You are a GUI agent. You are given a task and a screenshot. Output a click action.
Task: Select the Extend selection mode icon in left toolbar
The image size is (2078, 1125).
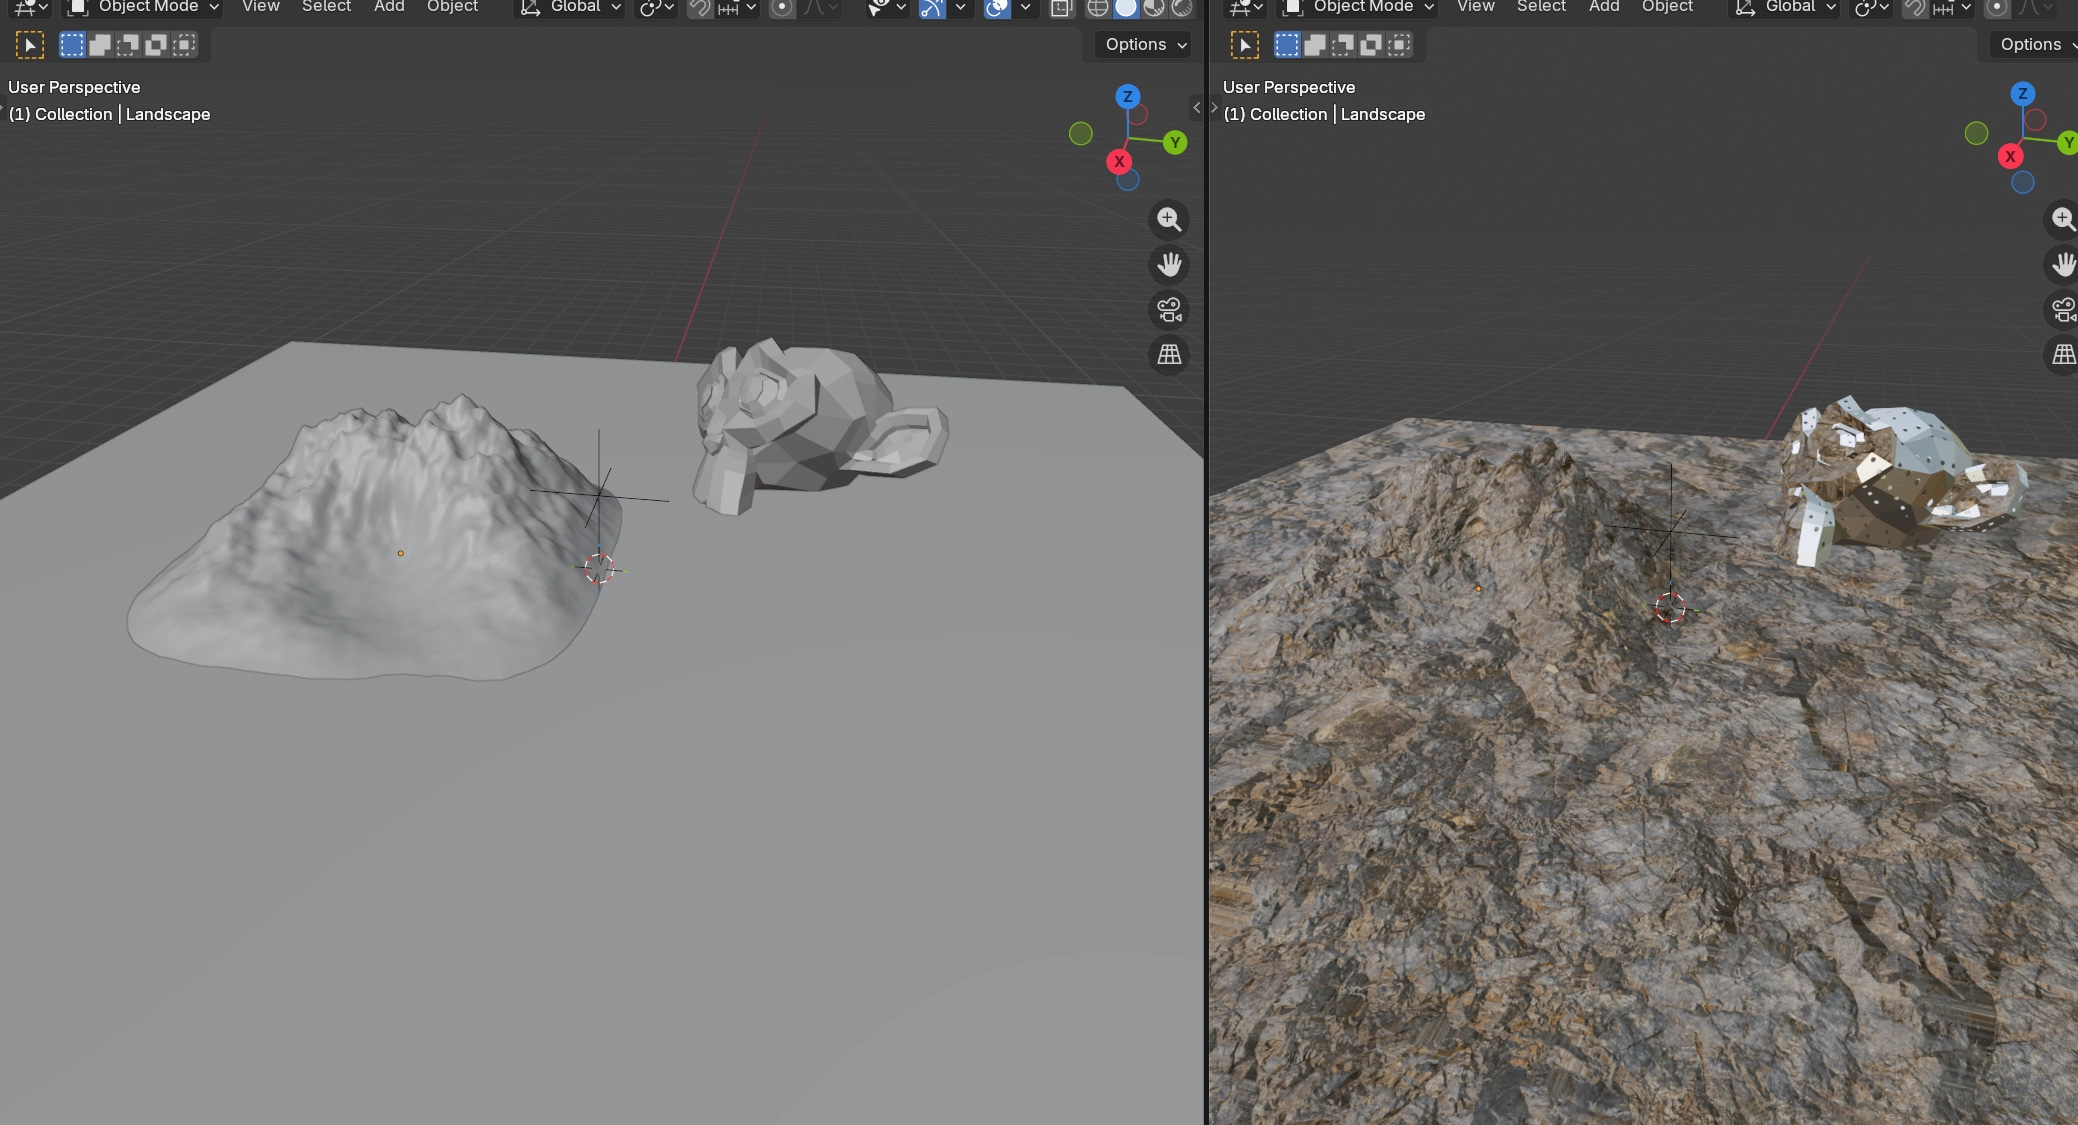click(100, 45)
